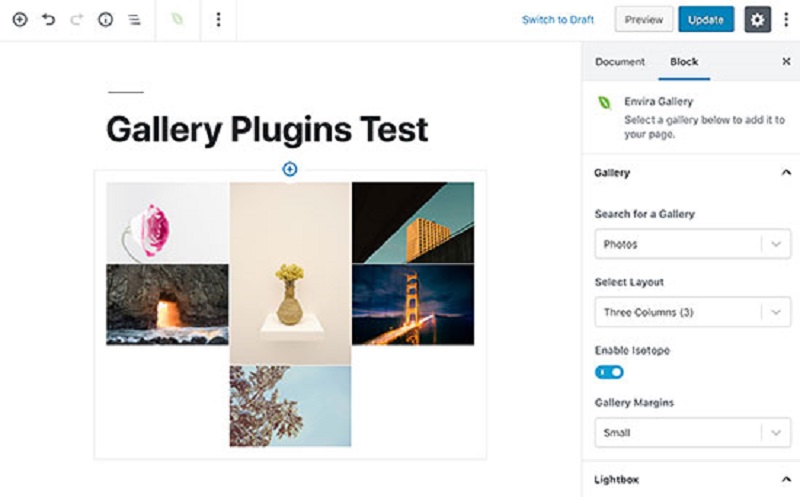
Task: Toggle the settings gear icon
Action: [757, 20]
